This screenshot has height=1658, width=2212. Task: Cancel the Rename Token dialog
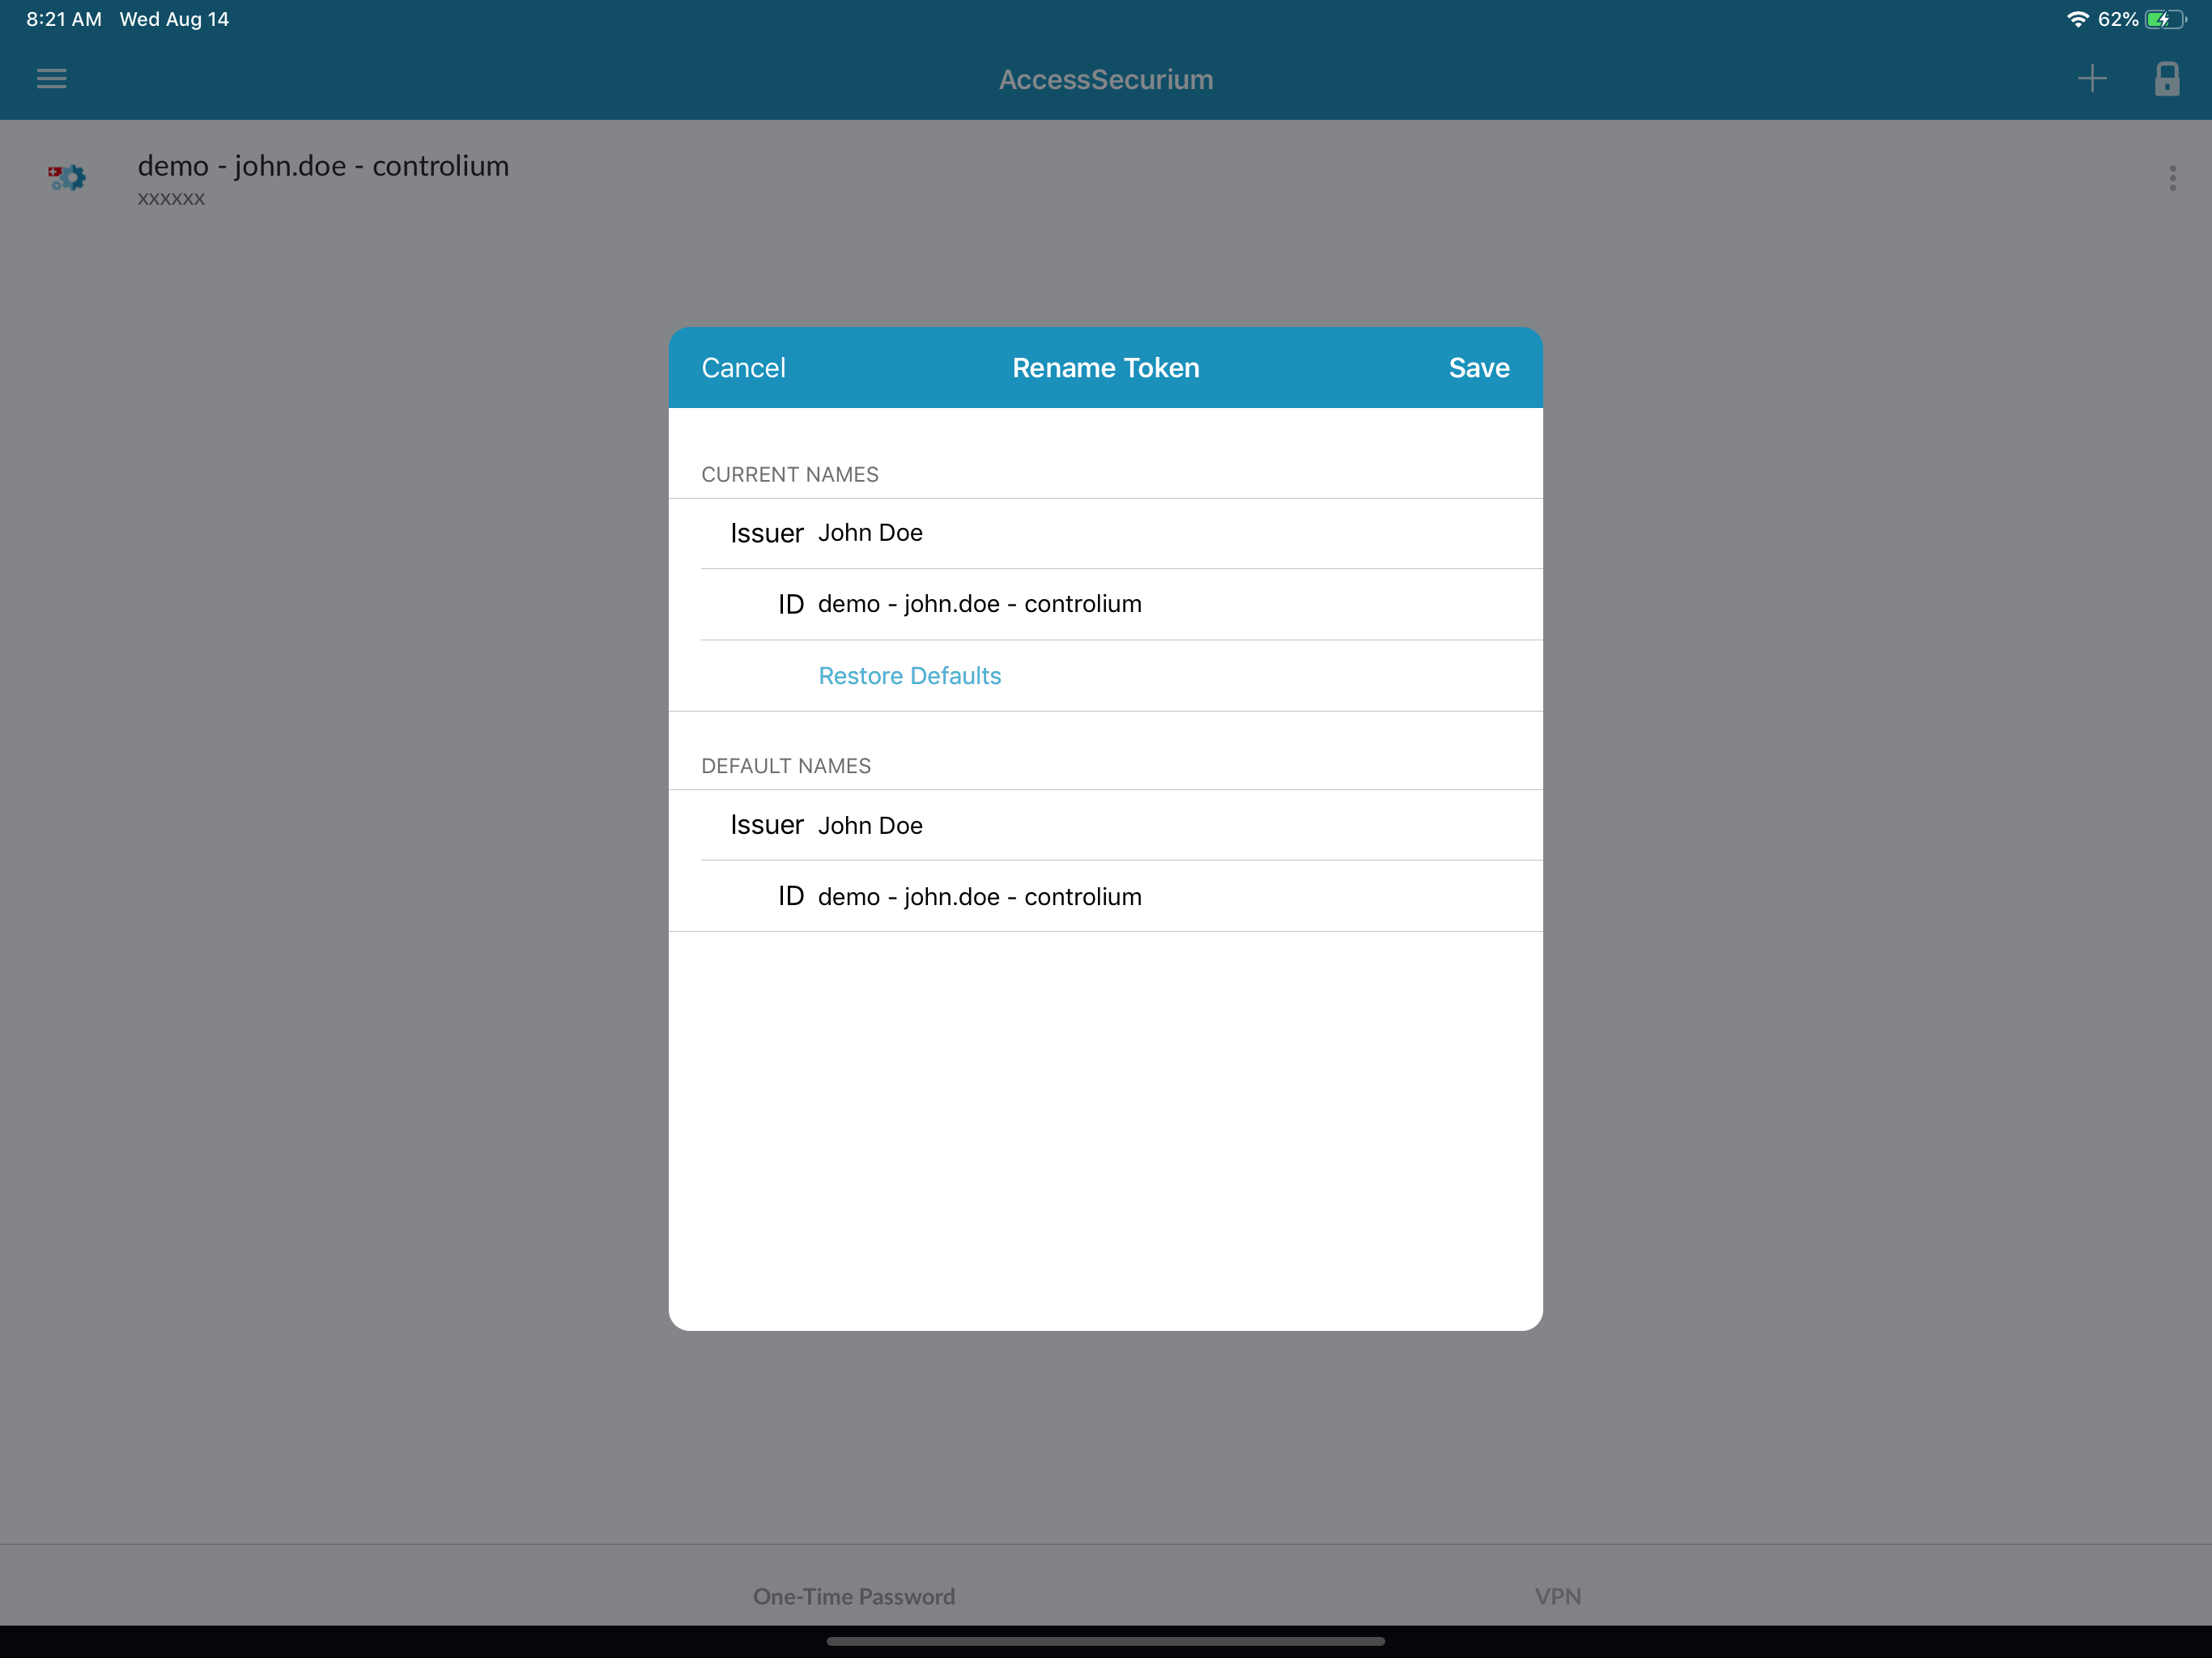[x=743, y=368]
